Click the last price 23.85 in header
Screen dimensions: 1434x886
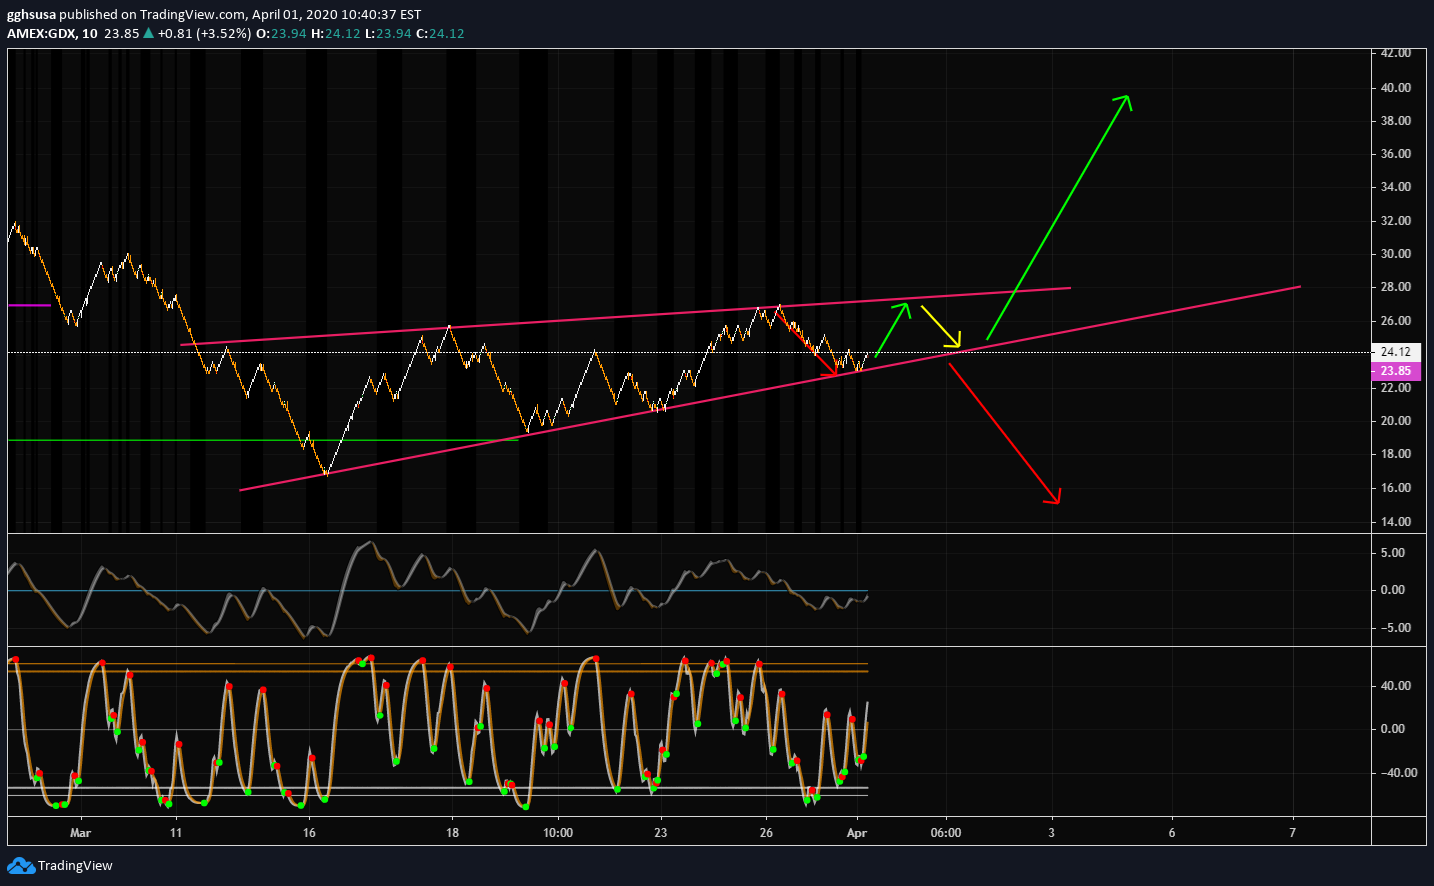pos(121,33)
